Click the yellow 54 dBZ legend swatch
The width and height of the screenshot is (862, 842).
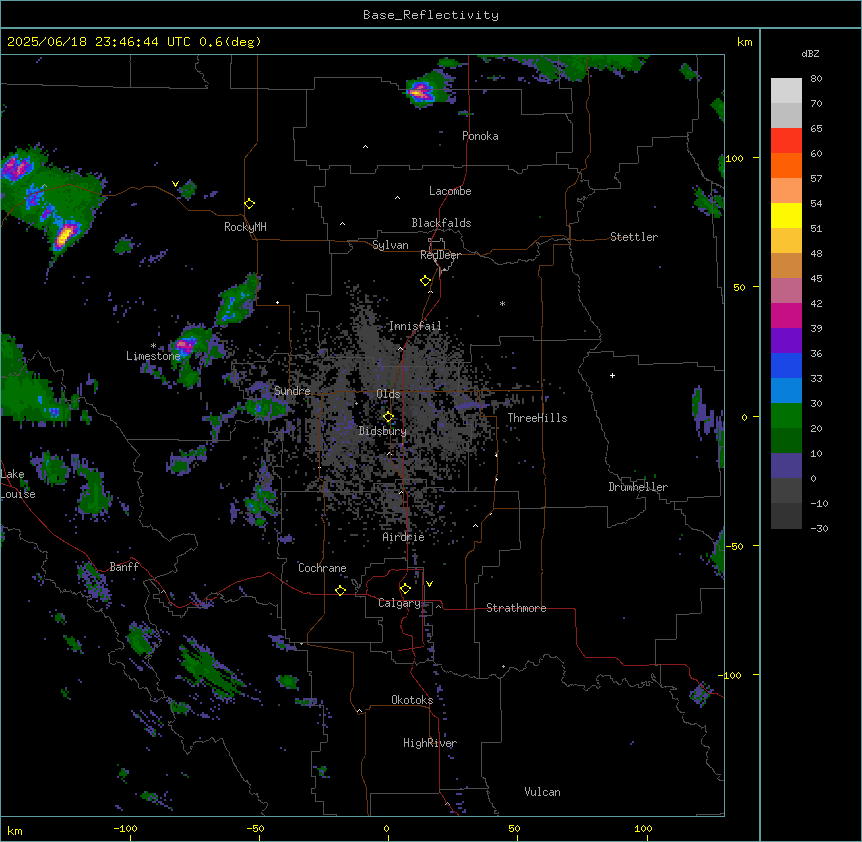786,215
